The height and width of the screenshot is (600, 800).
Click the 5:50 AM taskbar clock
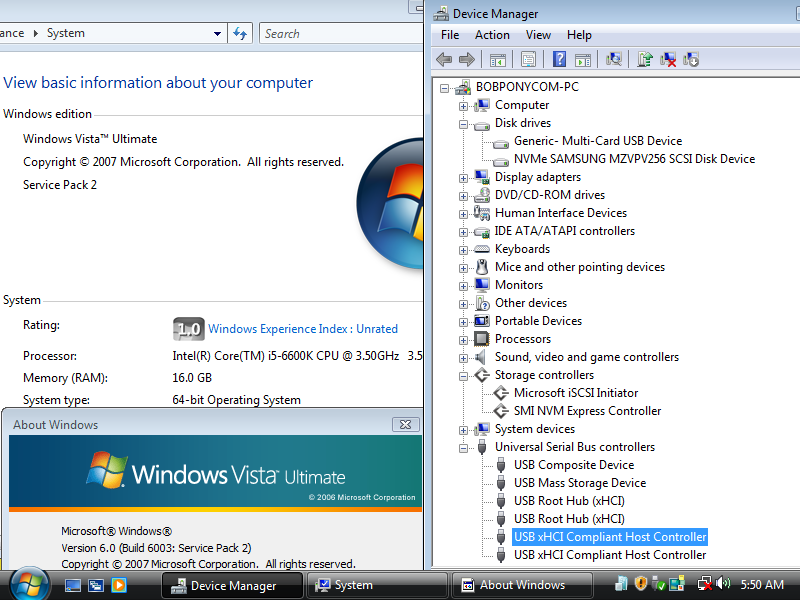(762, 585)
